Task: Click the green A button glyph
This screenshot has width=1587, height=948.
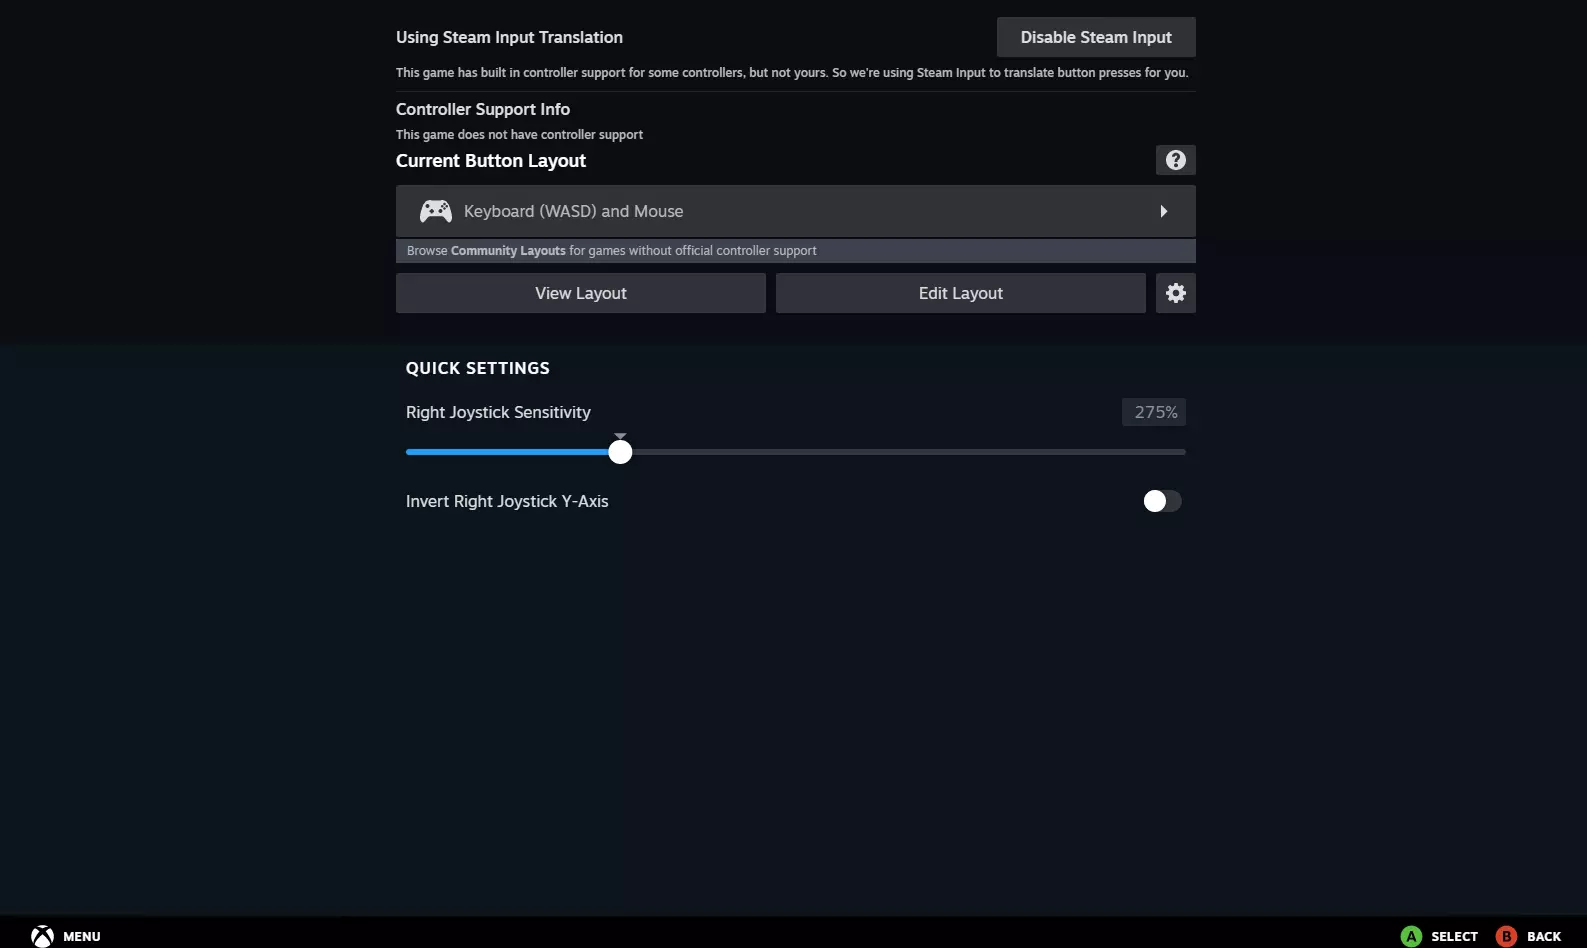Action: click(x=1411, y=936)
